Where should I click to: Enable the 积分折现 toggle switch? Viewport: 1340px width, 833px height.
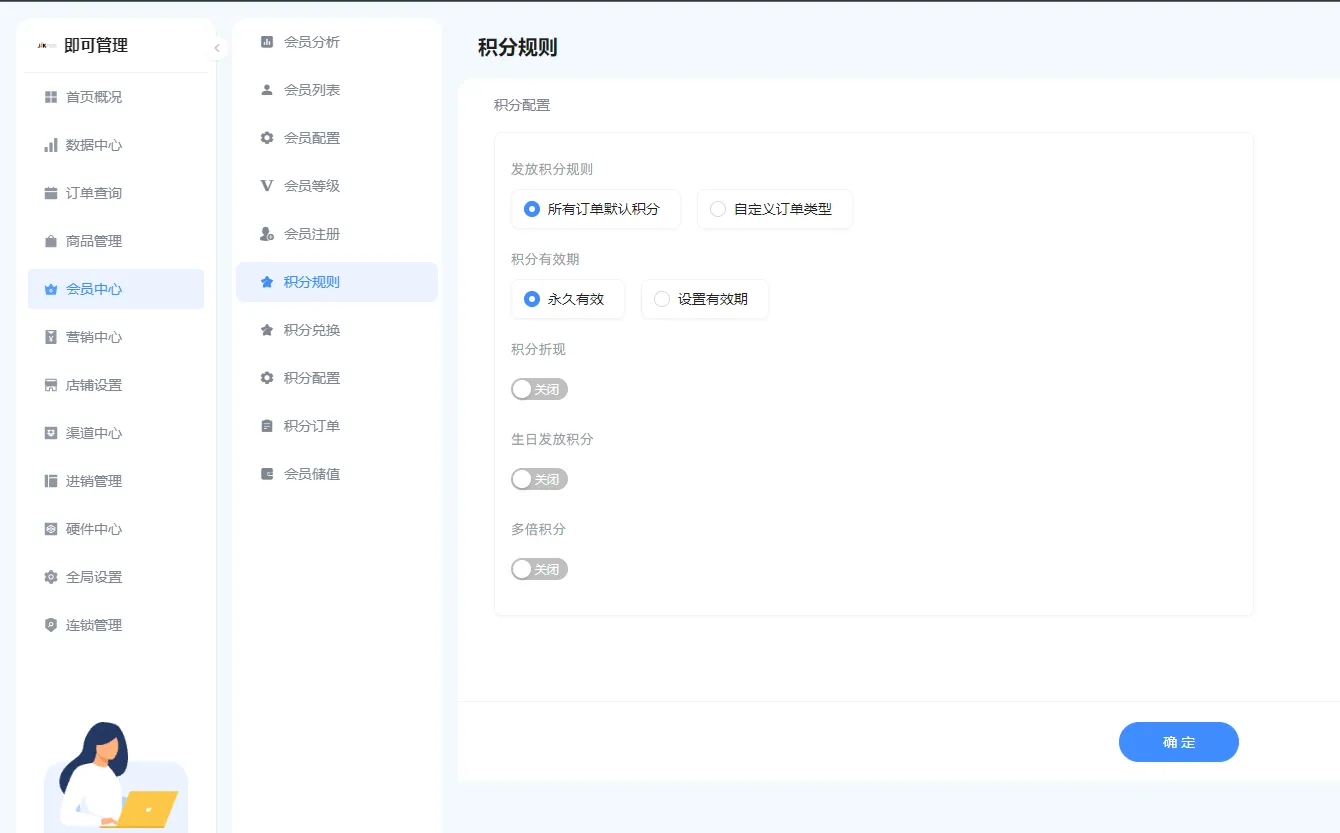point(539,389)
